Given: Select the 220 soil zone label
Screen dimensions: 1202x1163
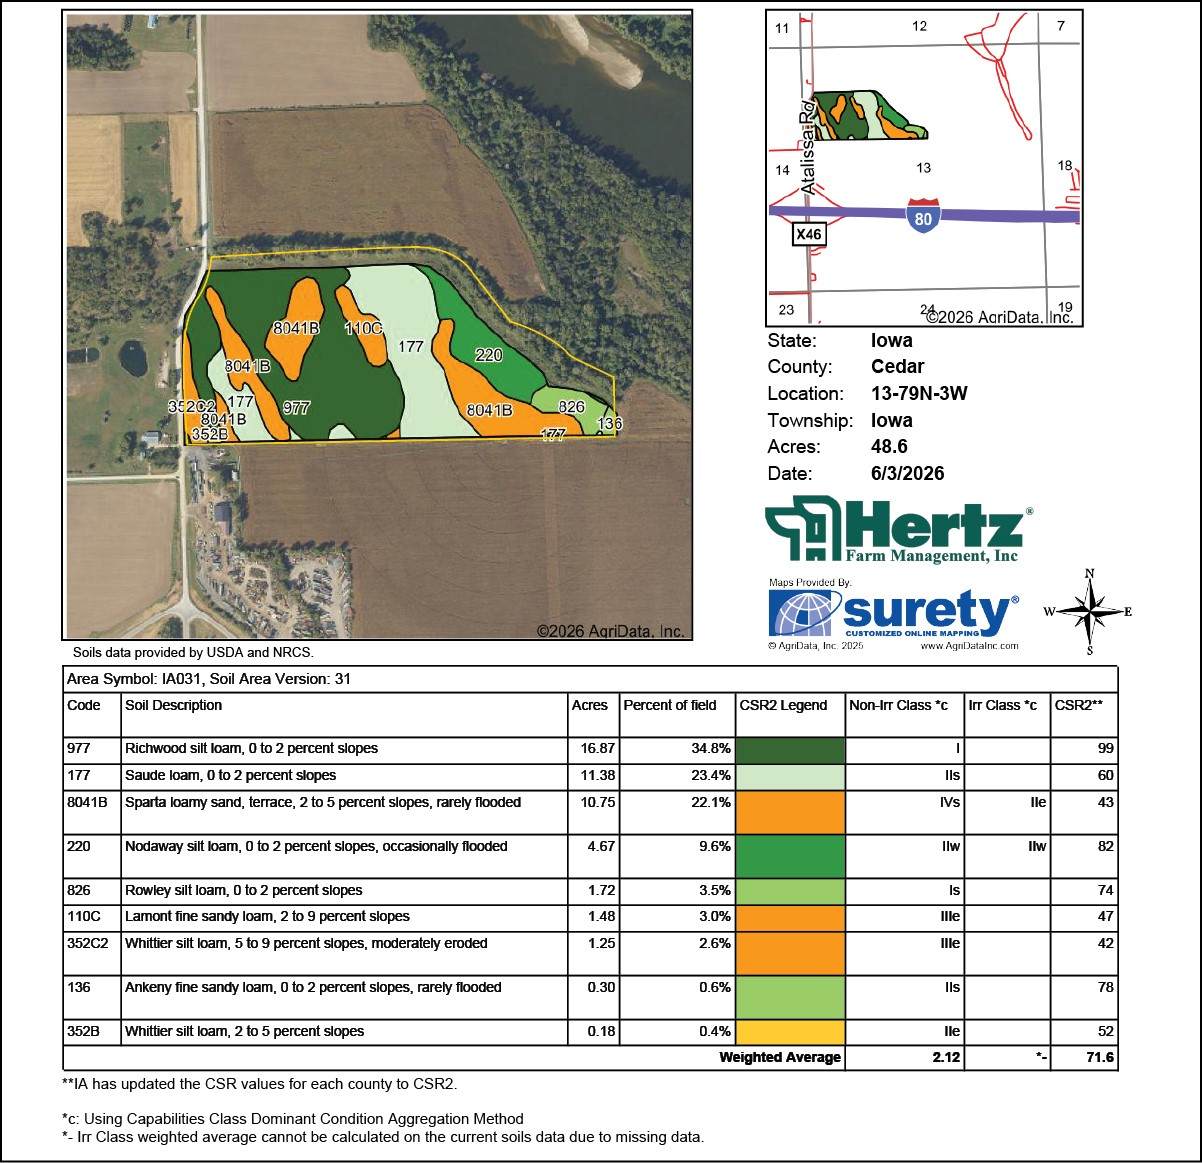Looking at the screenshot, I should point(488,355).
